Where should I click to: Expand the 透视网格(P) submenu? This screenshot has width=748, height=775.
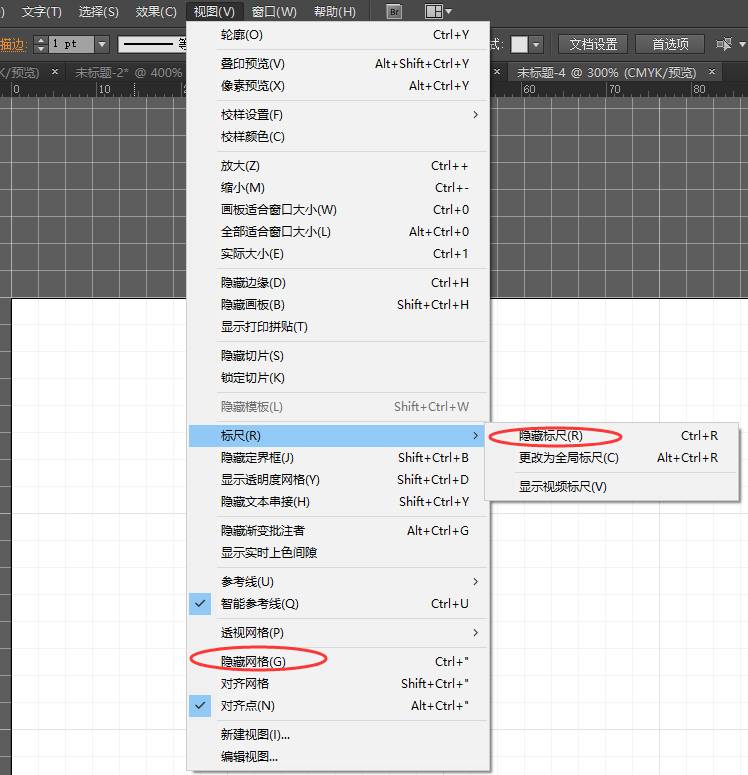click(339, 633)
